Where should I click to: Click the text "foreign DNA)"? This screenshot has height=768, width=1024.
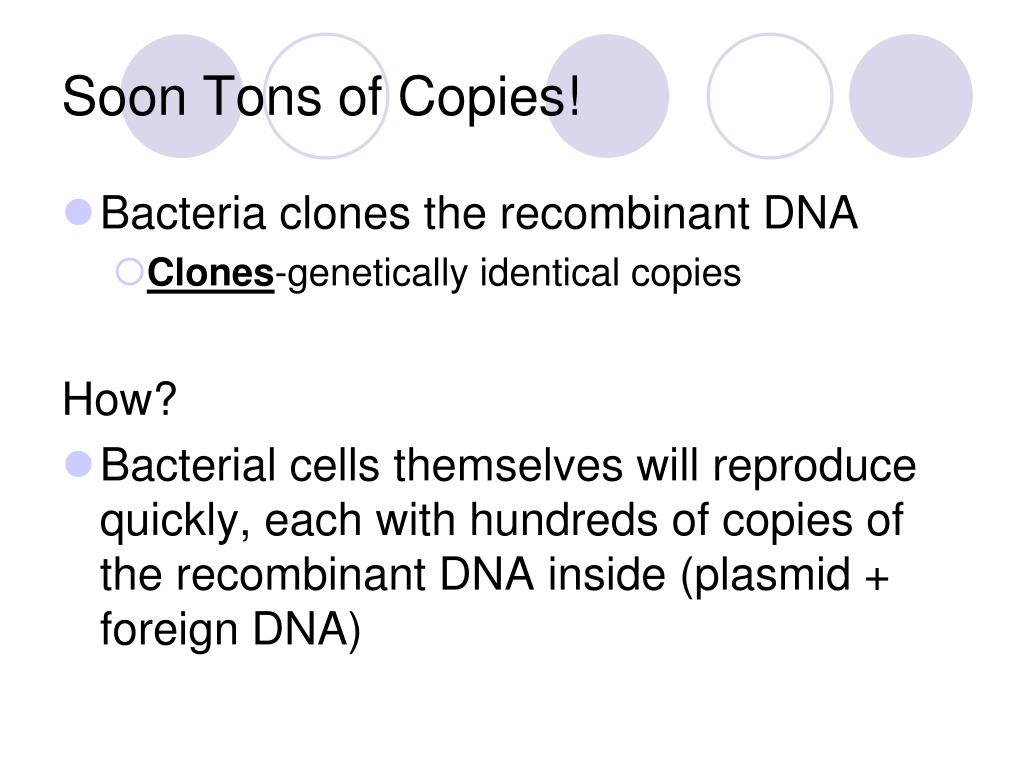(x=231, y=630)
